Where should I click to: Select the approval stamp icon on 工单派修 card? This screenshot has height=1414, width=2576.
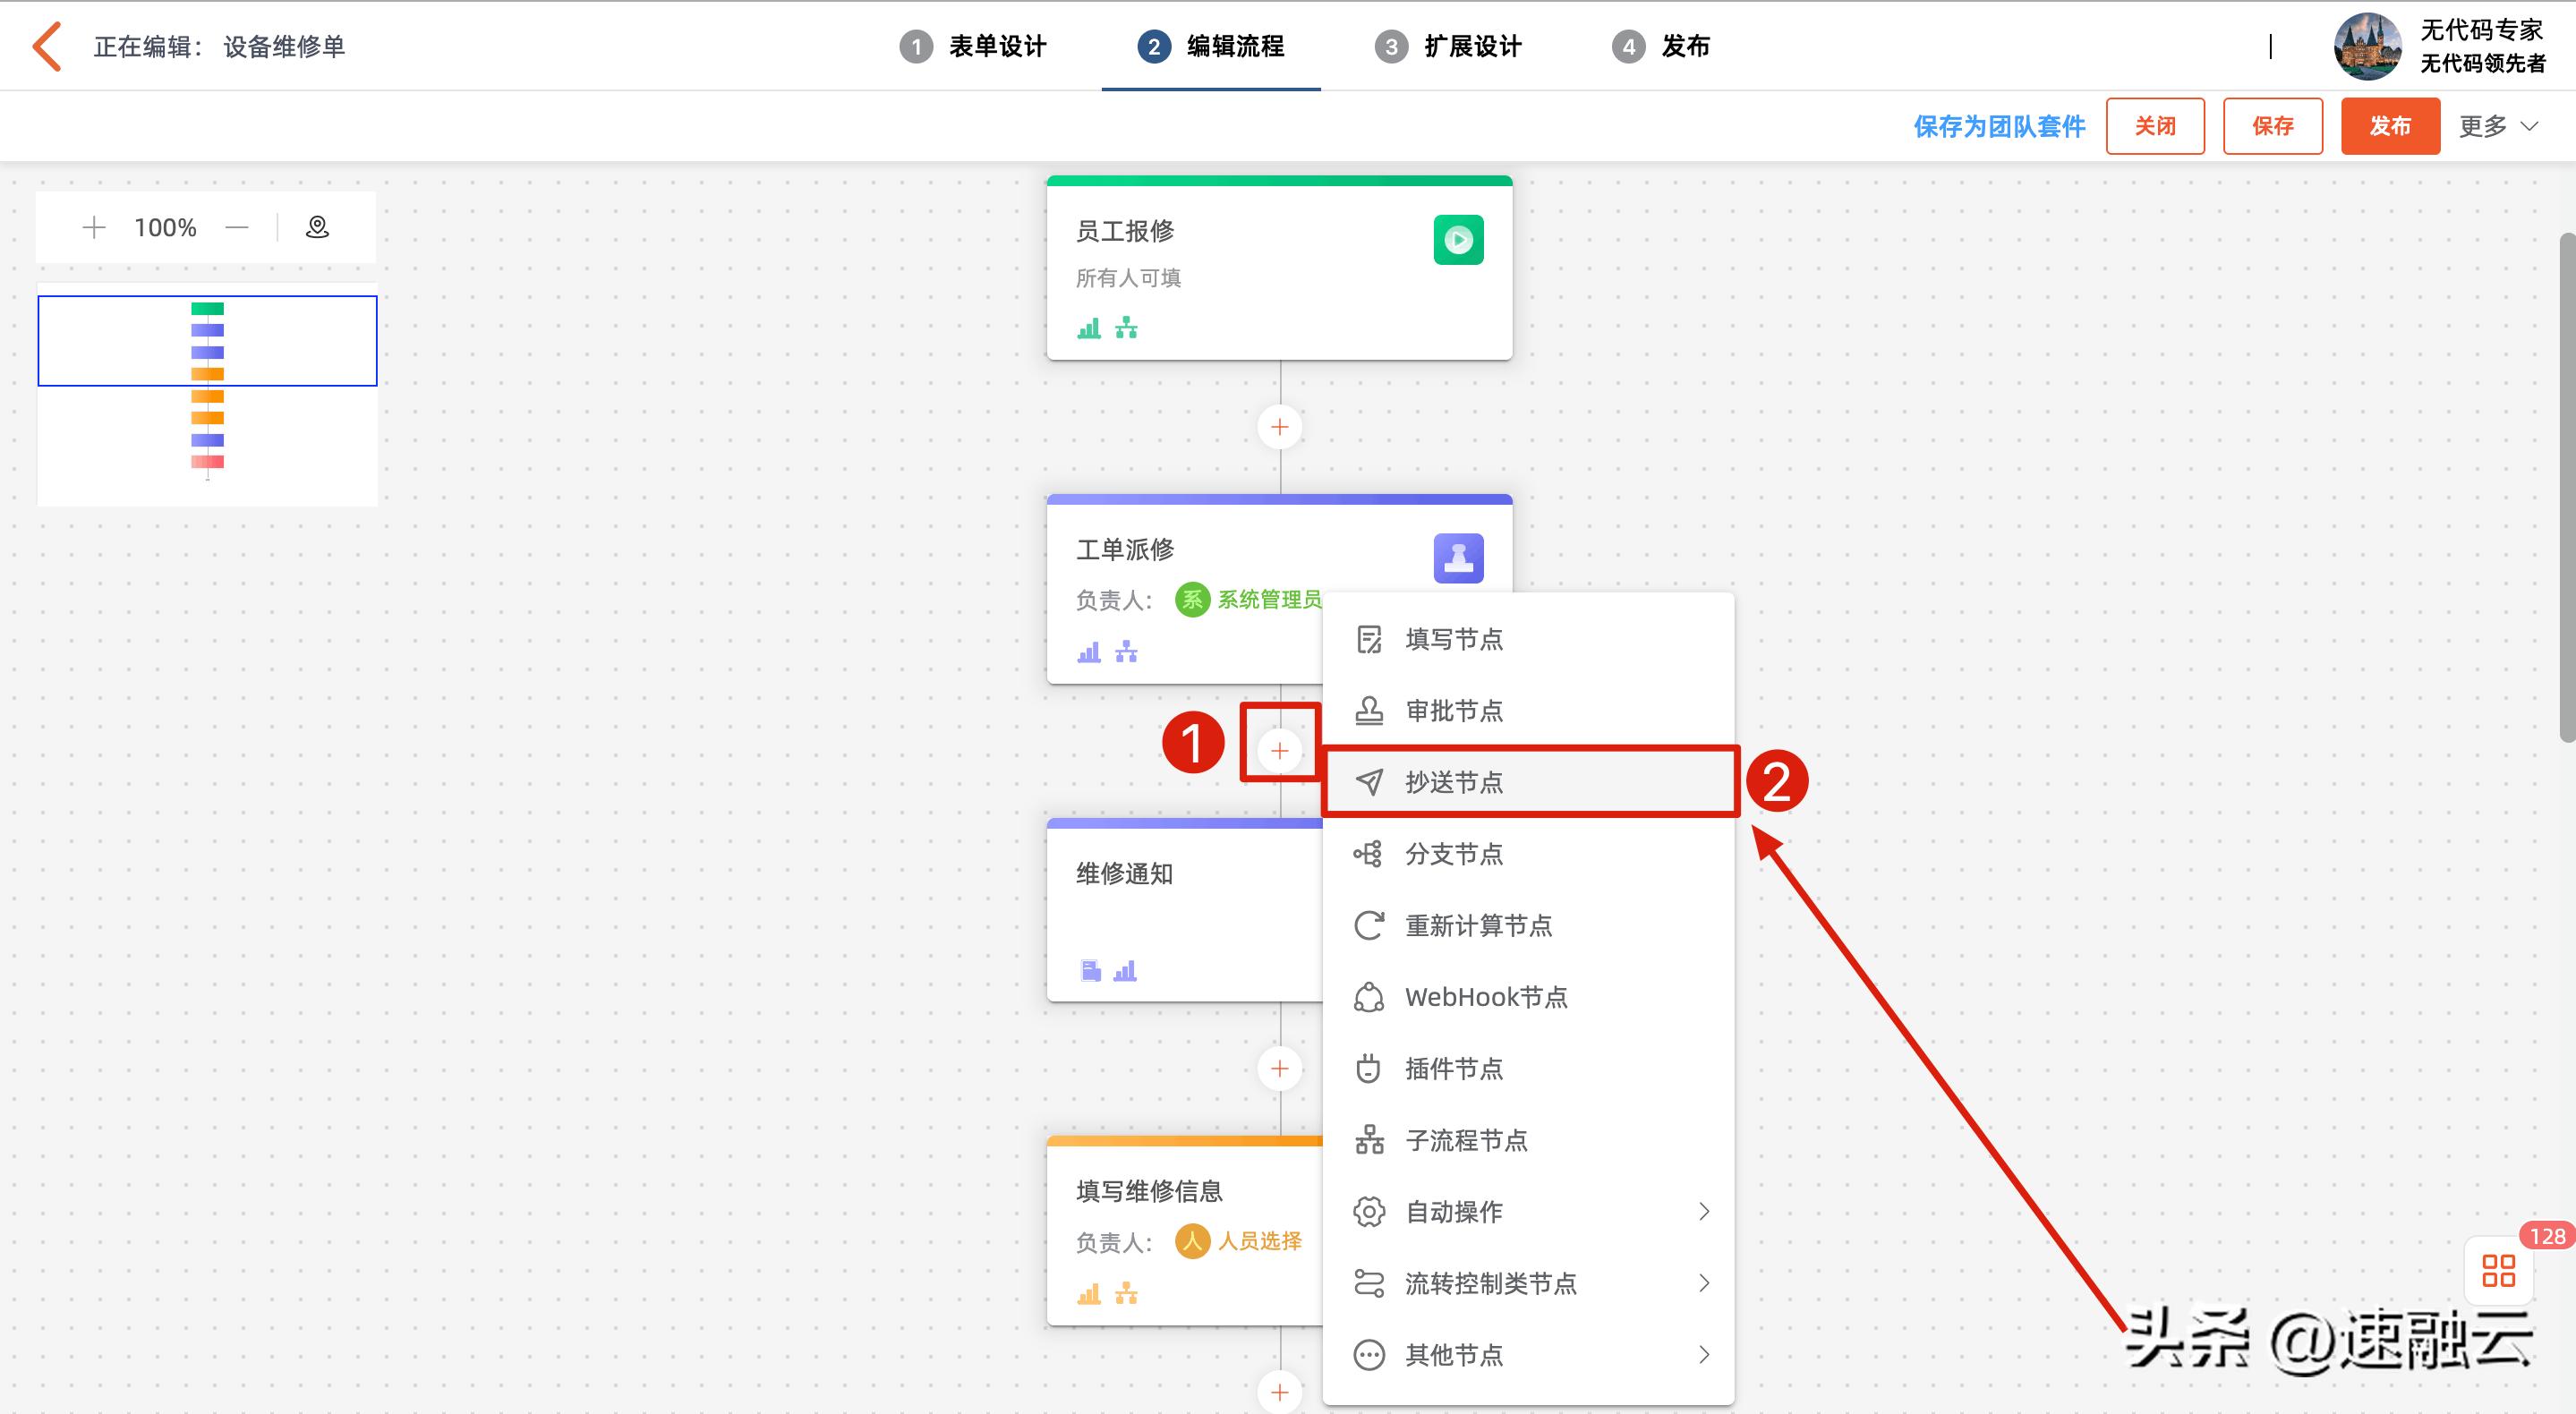pos(1458,558)
